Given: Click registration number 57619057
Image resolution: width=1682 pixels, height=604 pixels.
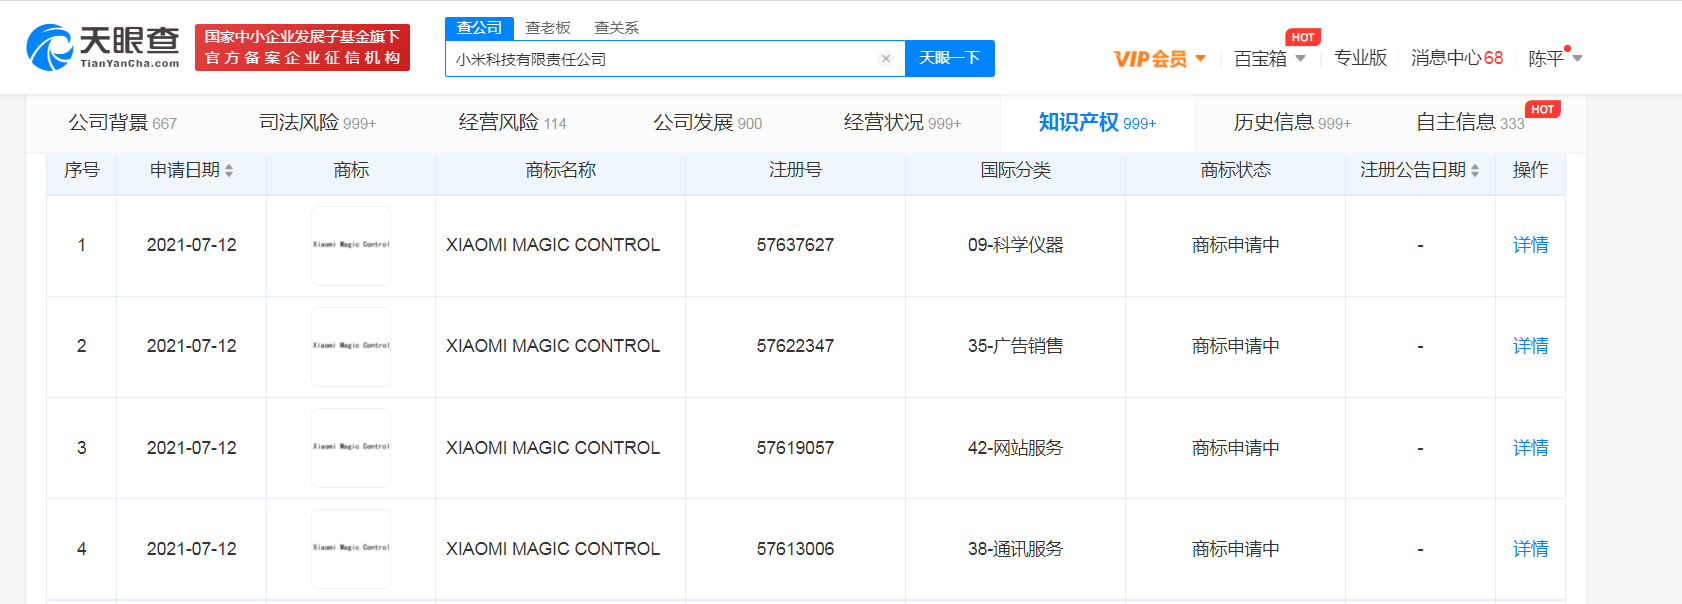Looking at the screenshot, I should [x=795, y=448].
